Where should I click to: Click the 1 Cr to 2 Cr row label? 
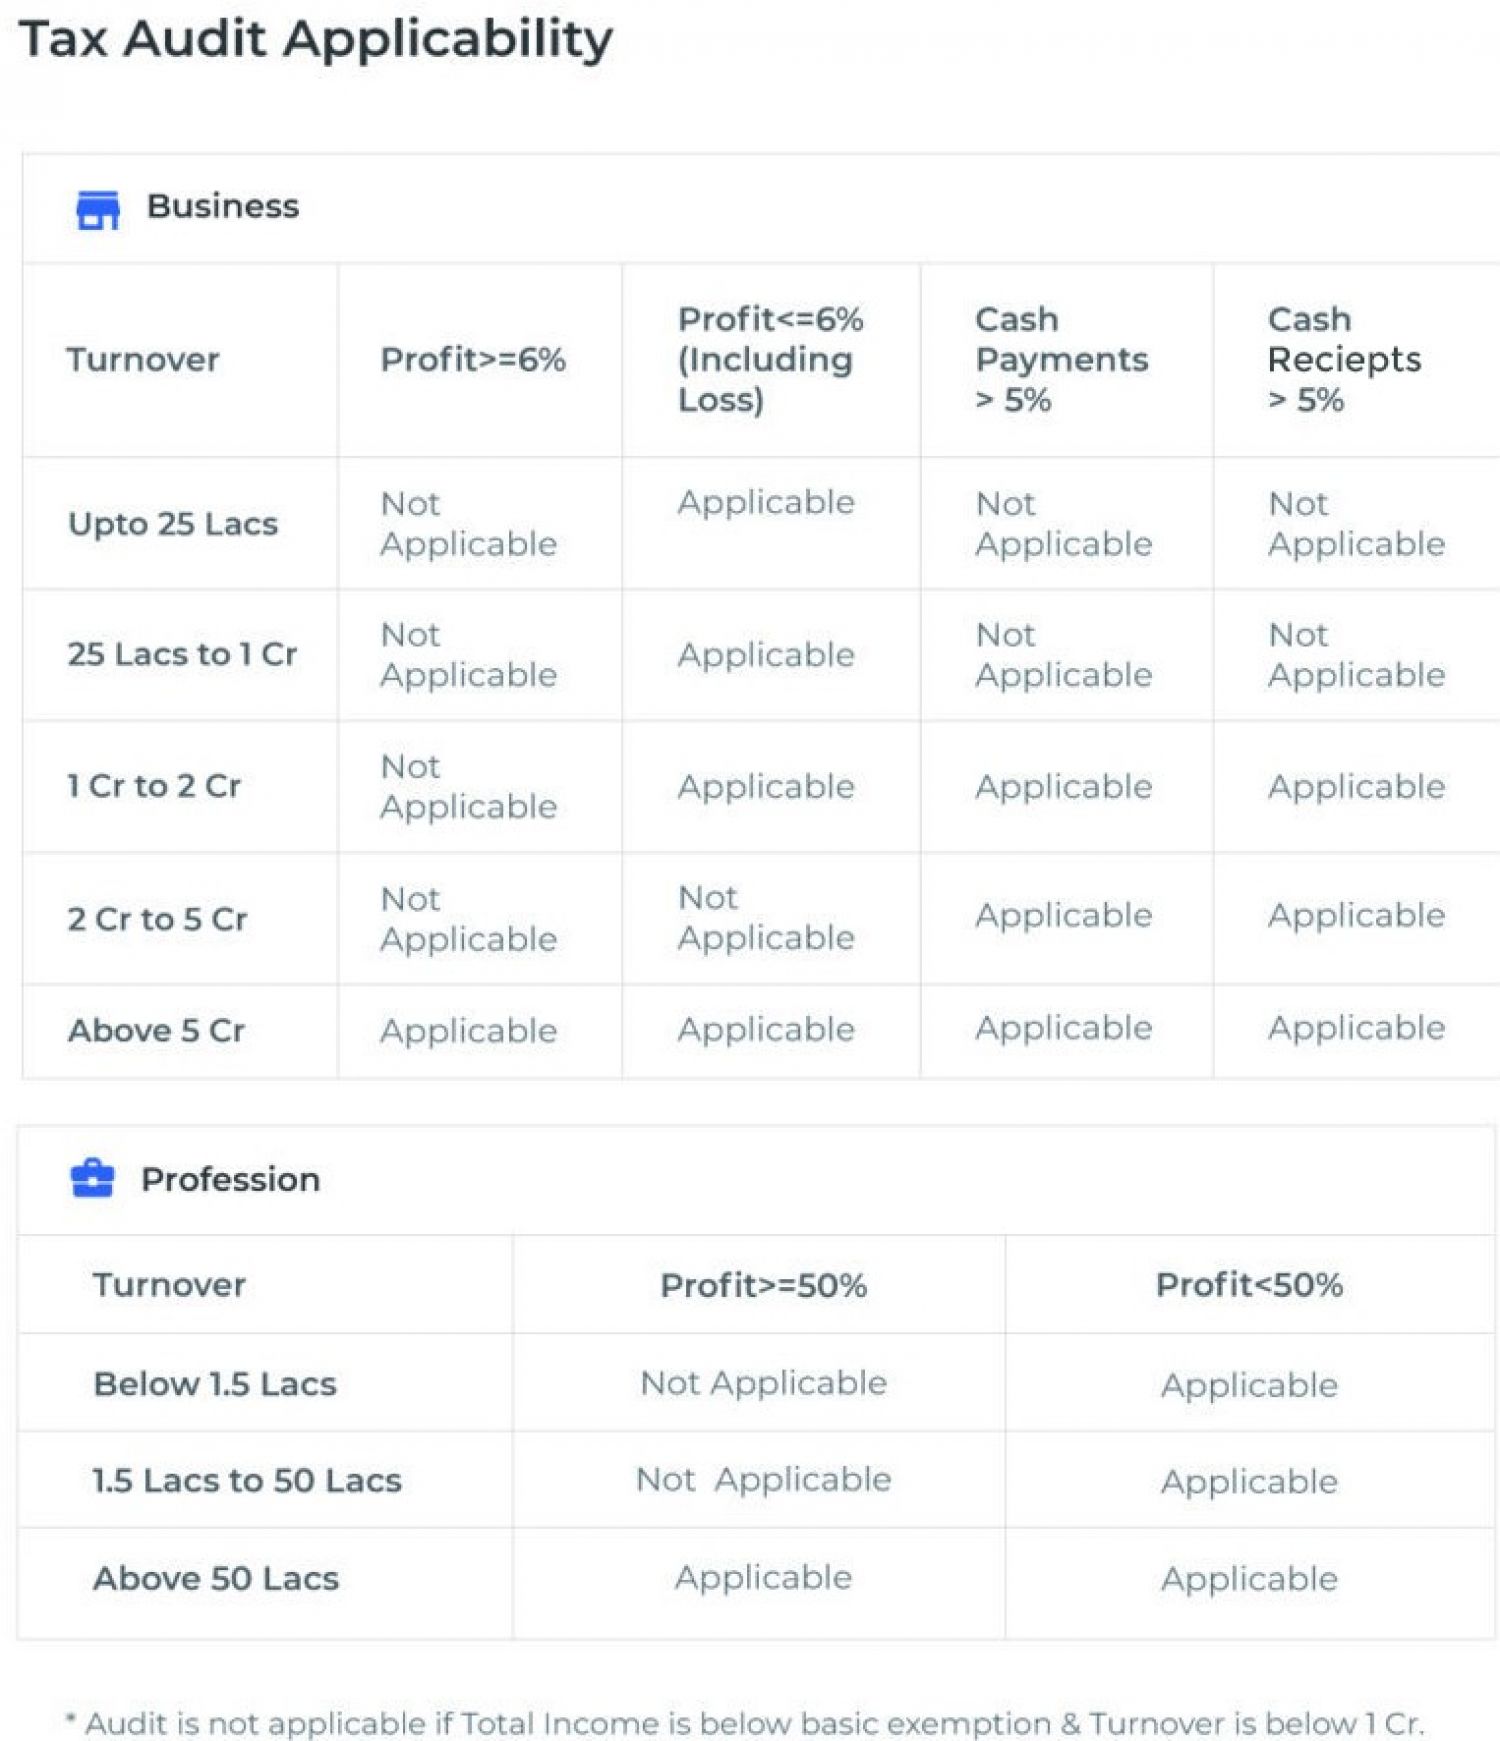coord(154,786)
